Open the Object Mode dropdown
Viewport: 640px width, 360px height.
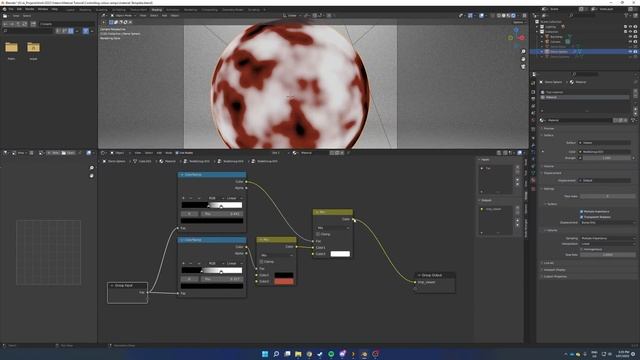tap(123, 16)
